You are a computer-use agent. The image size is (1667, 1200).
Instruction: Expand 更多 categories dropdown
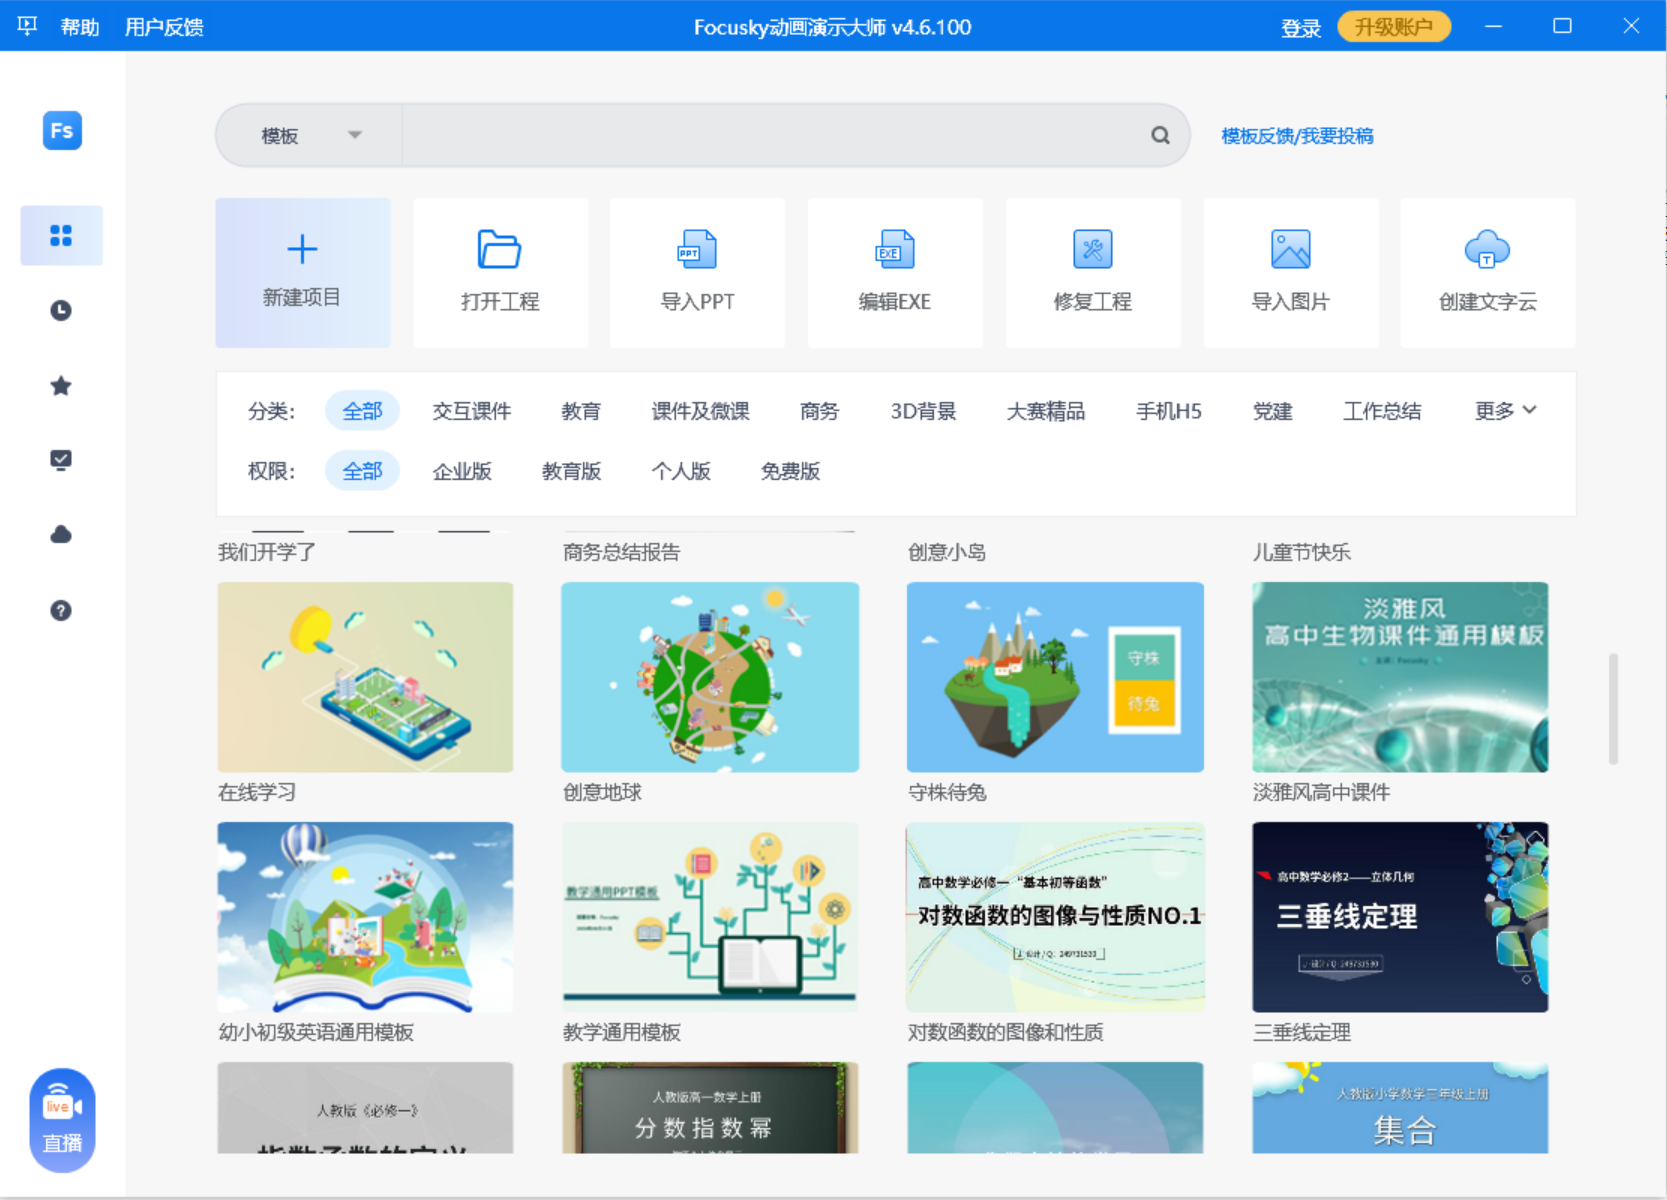point(1505,411)
